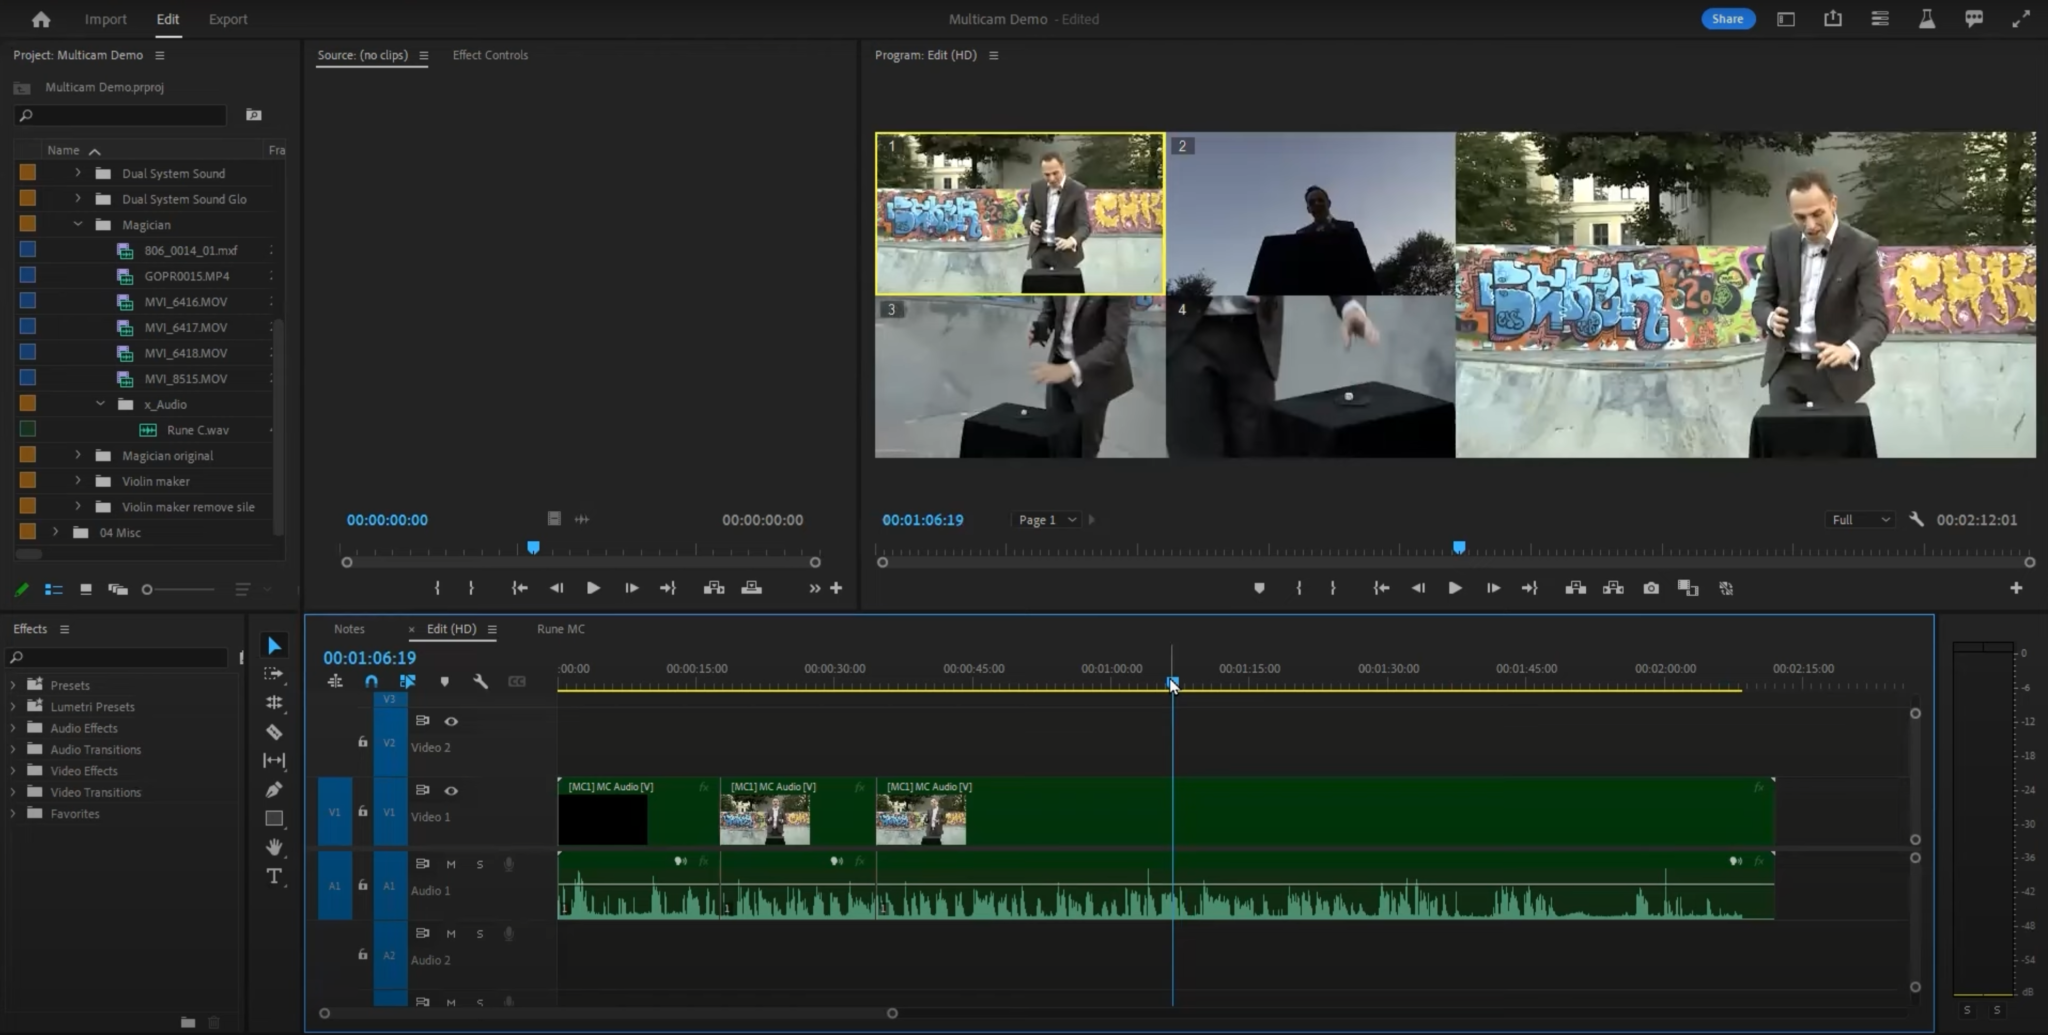Play the sequence in the Program monitor
This screenshot has height=1035, width=2048.
coord(1455,588)
